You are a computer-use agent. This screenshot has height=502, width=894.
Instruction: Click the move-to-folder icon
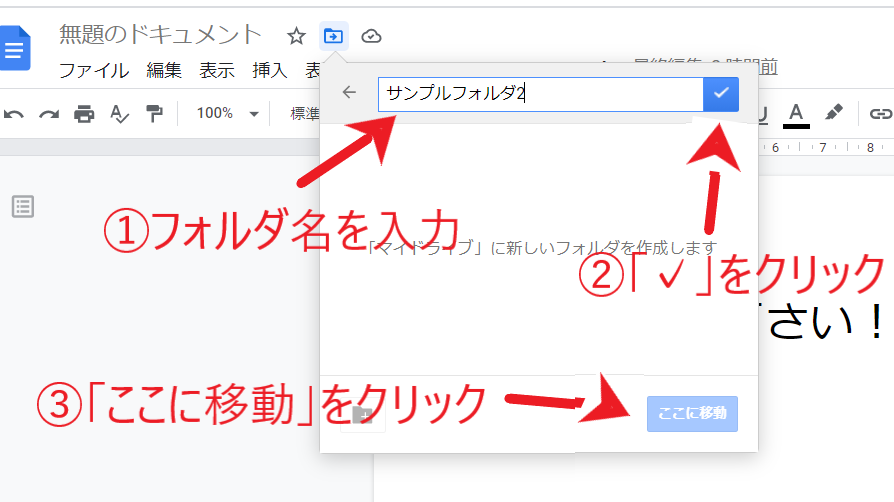(334, 37)
